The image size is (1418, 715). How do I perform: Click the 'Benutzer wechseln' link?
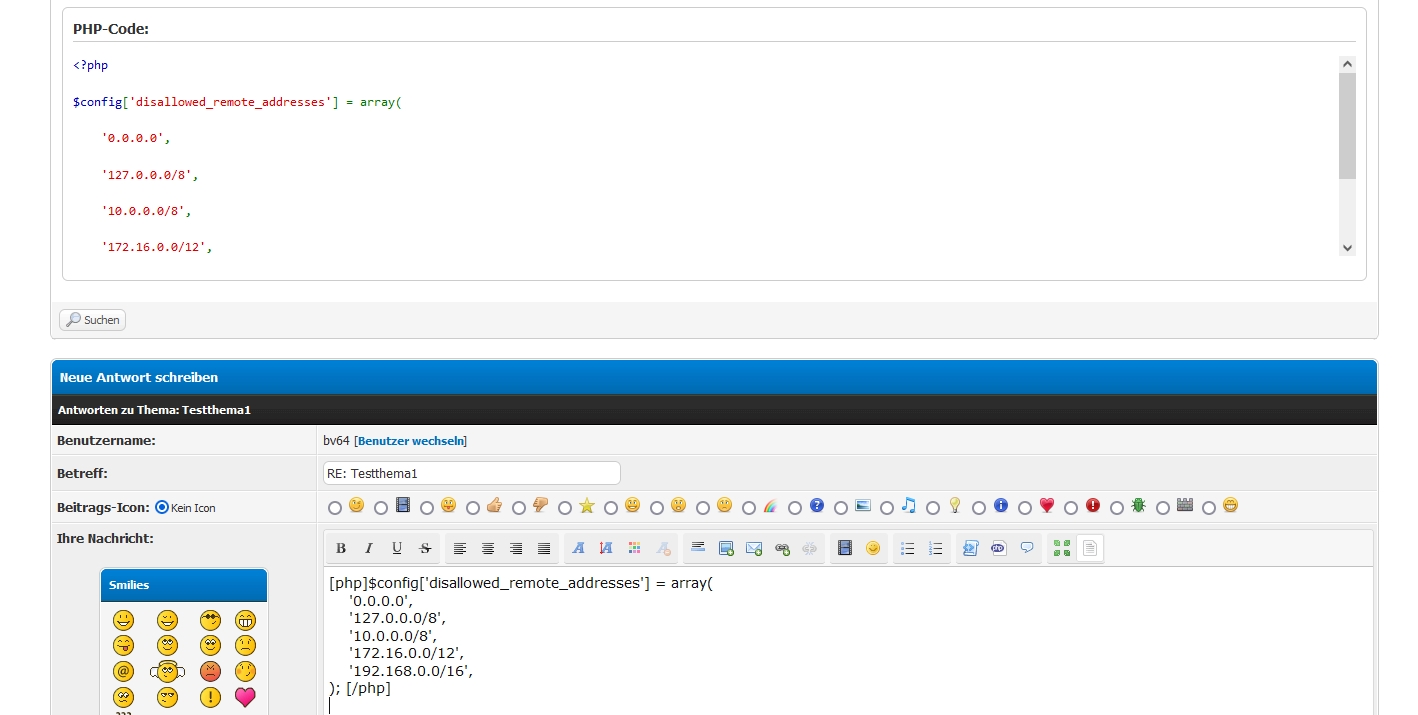coord(412,440)
